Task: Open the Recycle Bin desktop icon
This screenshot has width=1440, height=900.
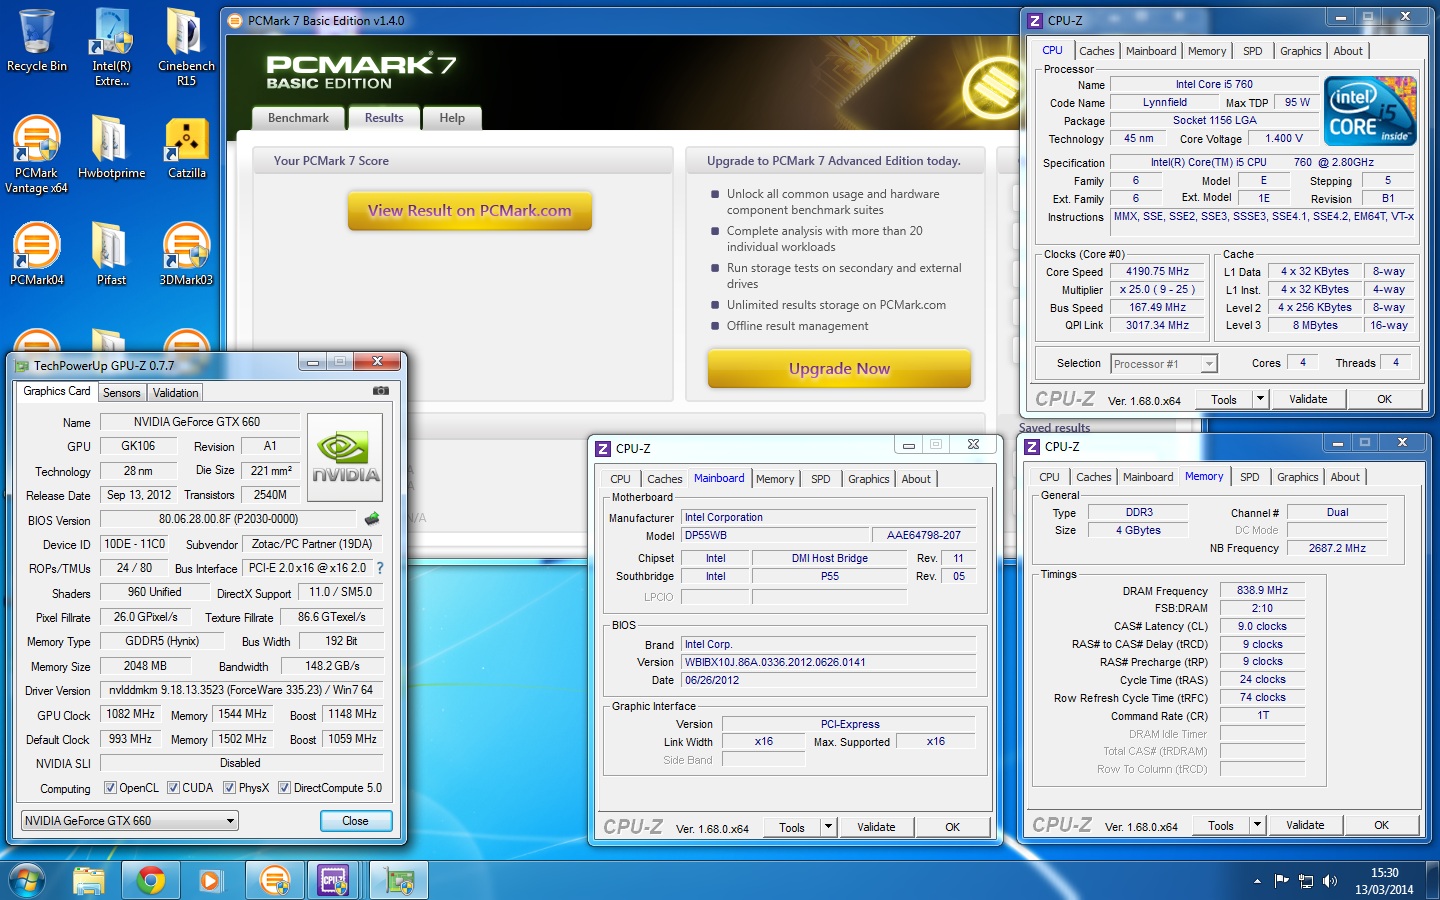Action: click(37, 40)
